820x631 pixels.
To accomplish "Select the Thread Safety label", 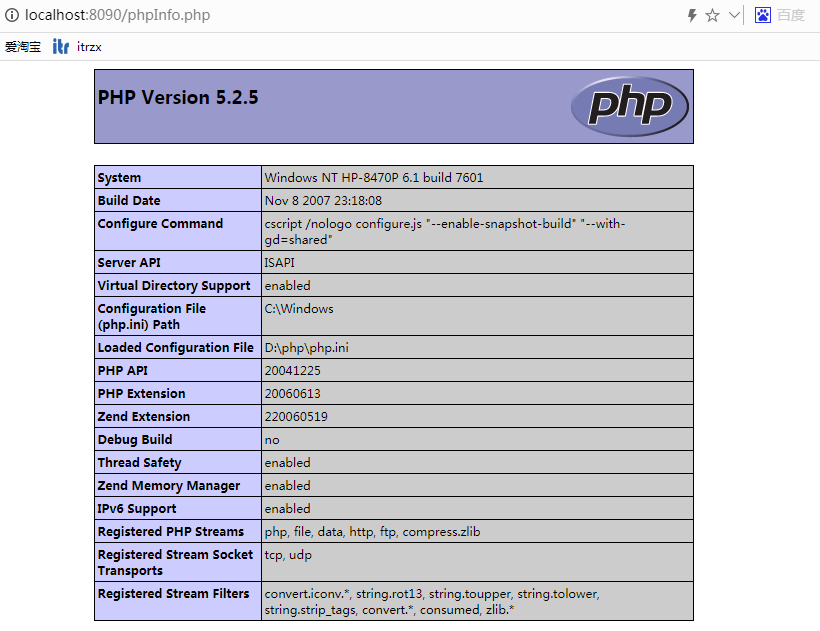I will [139, 463].
